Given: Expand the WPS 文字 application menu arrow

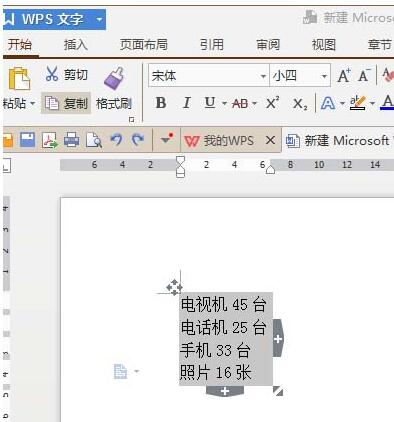Looking at the screenshot, I should (99, 19).
